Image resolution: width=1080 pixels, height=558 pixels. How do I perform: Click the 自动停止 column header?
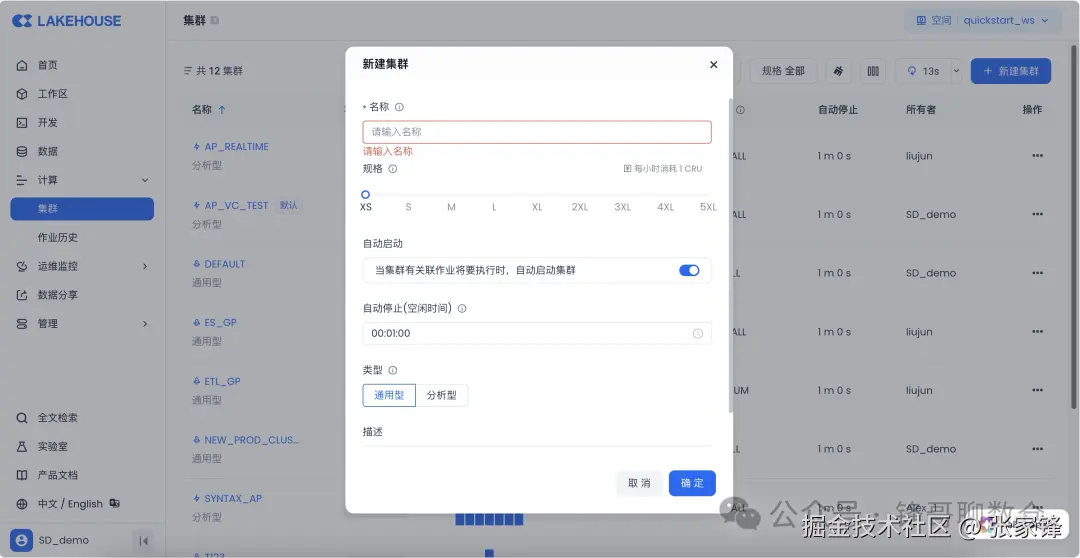click(x=838, y=110)
